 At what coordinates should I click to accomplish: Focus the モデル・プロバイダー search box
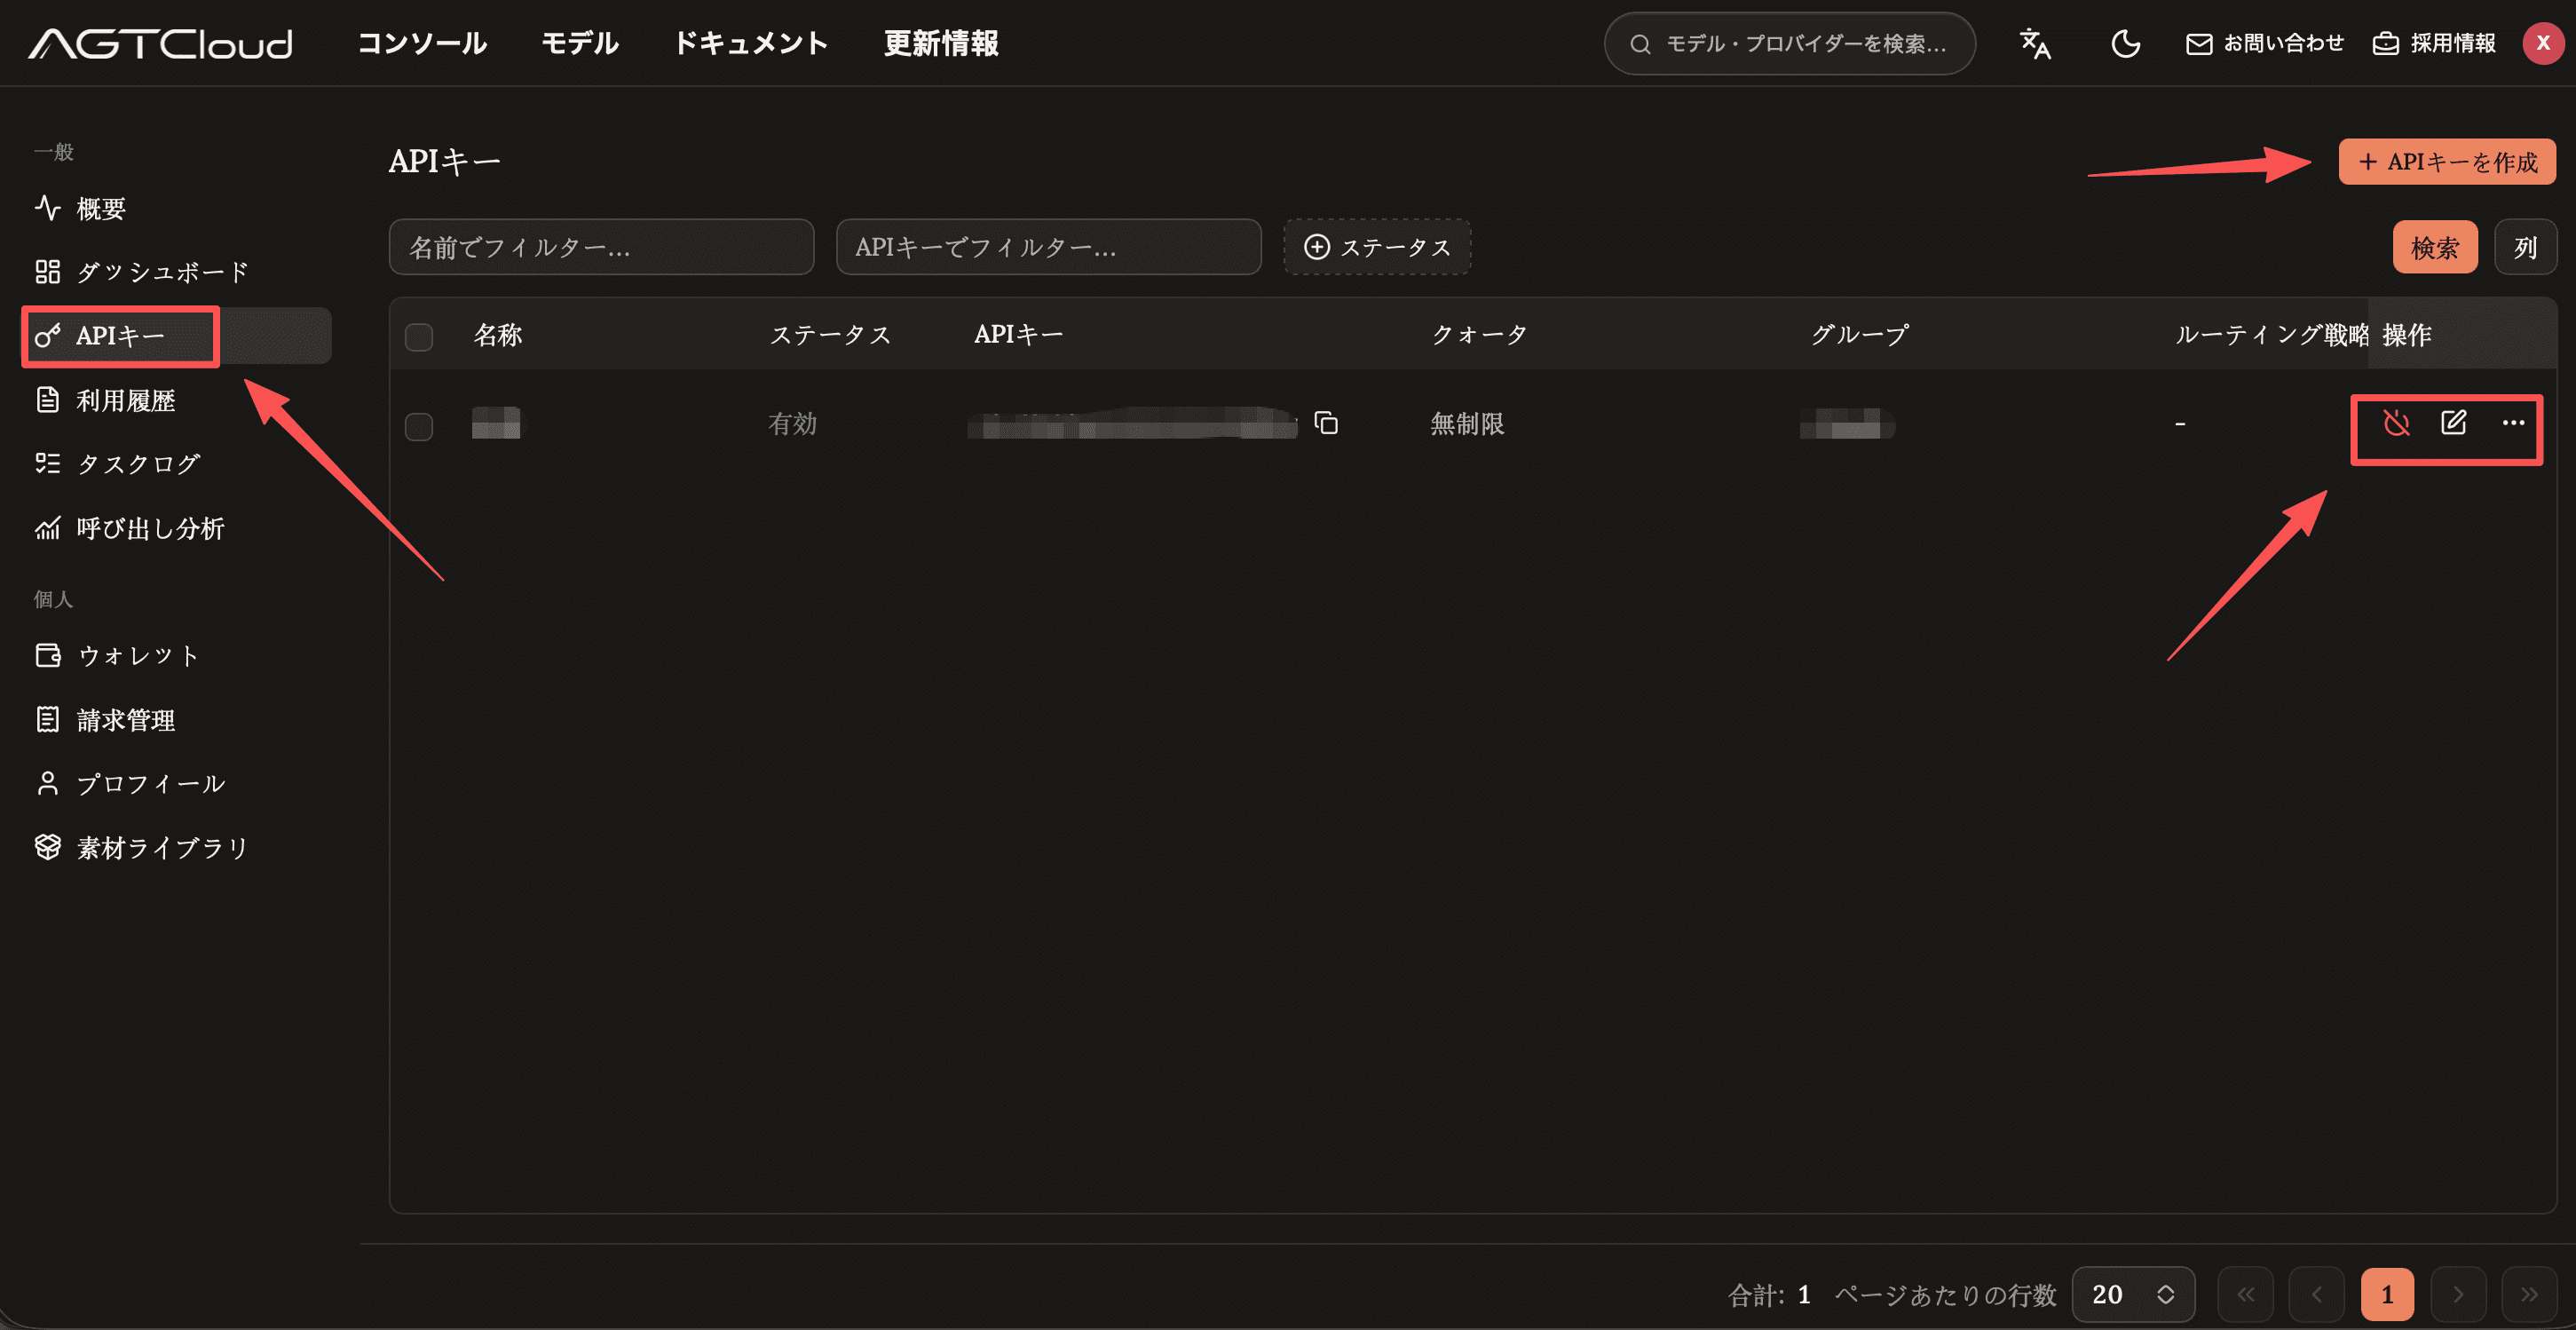pyautogui.click(x=1789, y=43)
